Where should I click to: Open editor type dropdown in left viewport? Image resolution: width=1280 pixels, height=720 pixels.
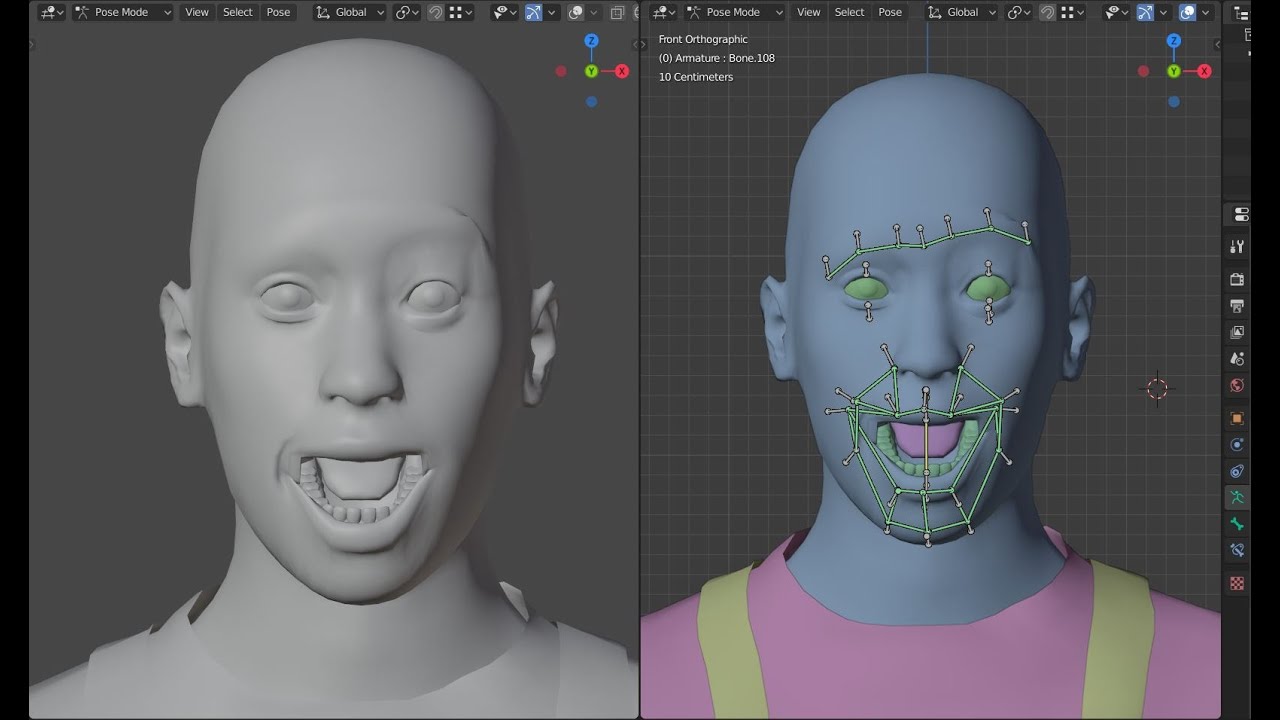tap(52, 12)
